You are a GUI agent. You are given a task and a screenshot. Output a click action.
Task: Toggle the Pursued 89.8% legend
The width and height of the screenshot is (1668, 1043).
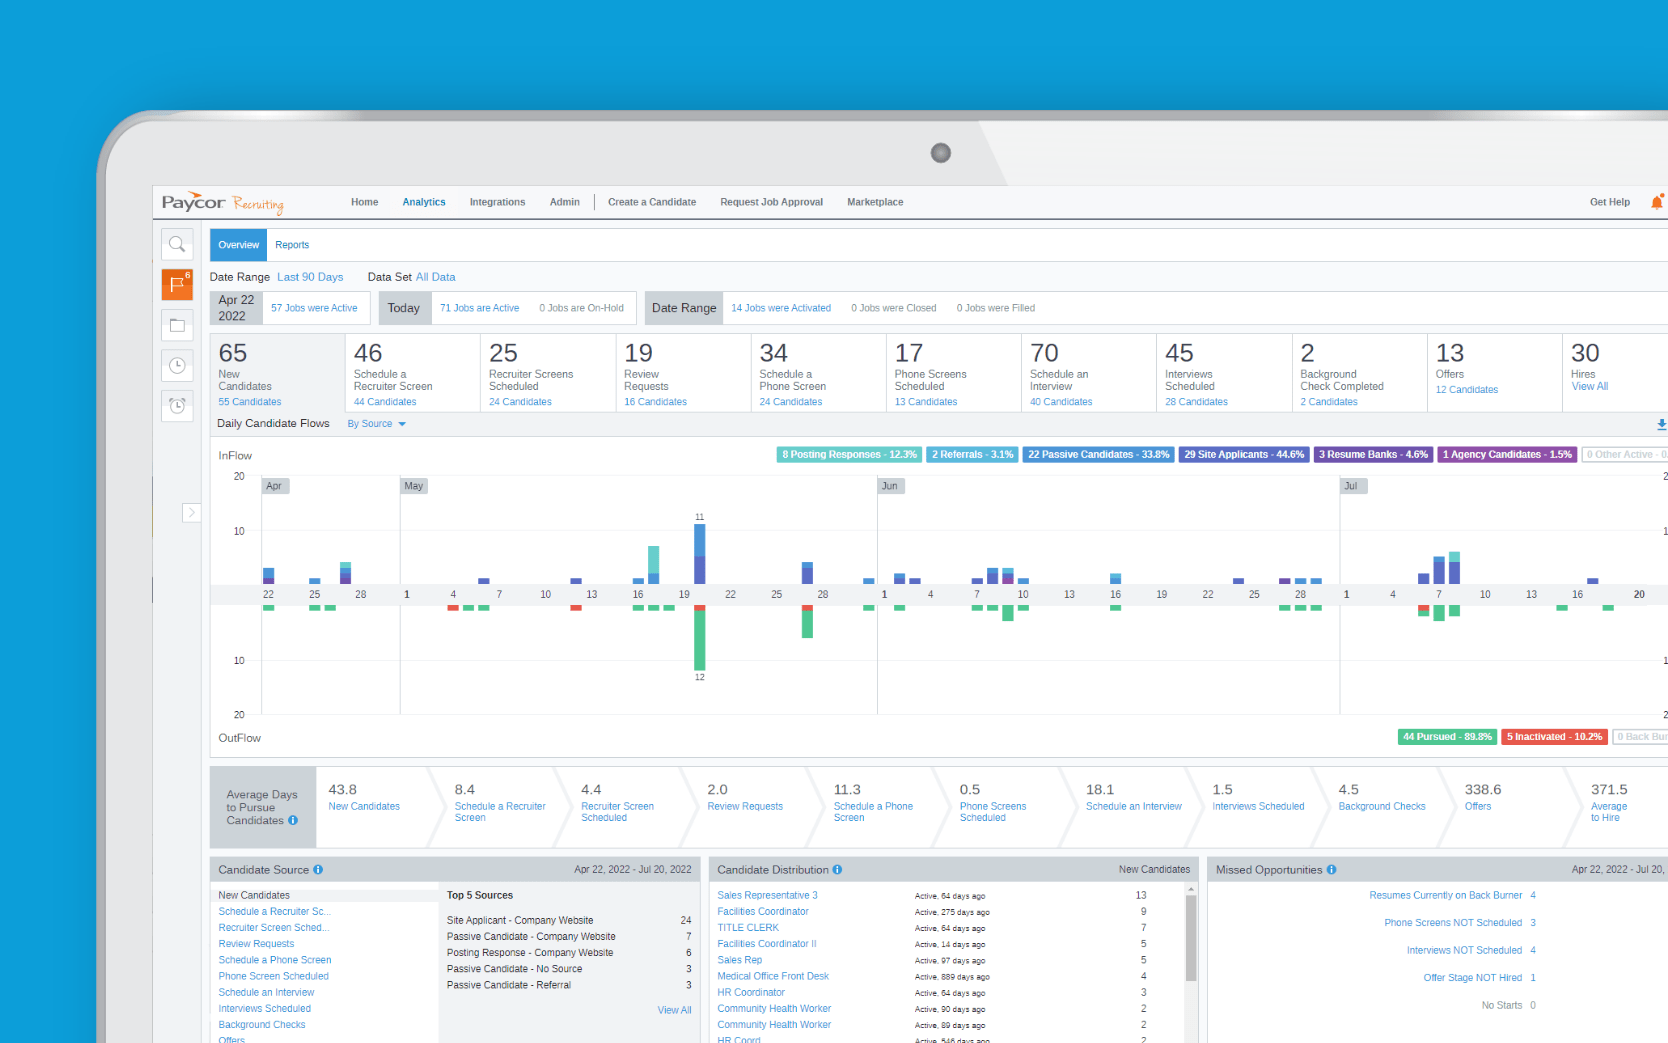pos(1447,737)
